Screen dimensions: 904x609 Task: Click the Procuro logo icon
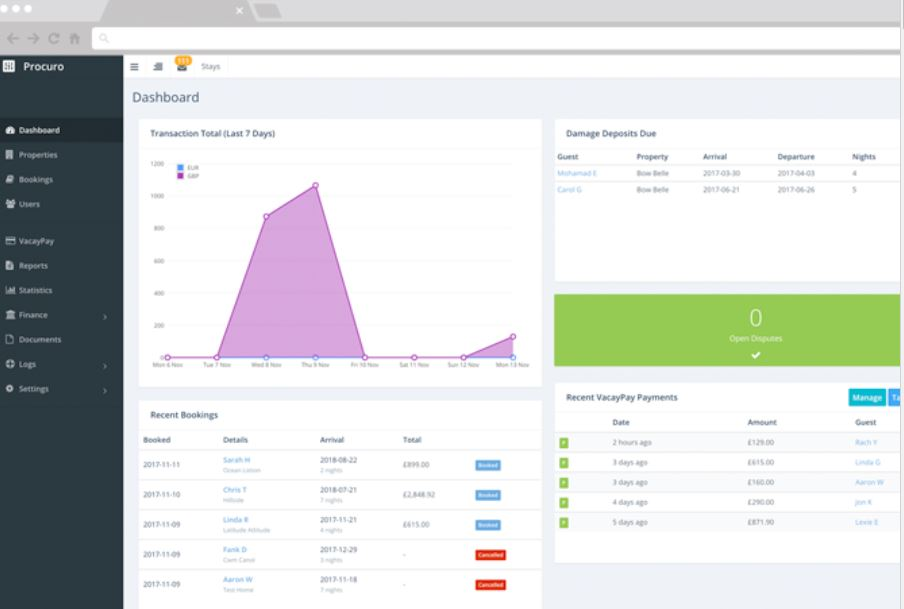tap(9, 66)
